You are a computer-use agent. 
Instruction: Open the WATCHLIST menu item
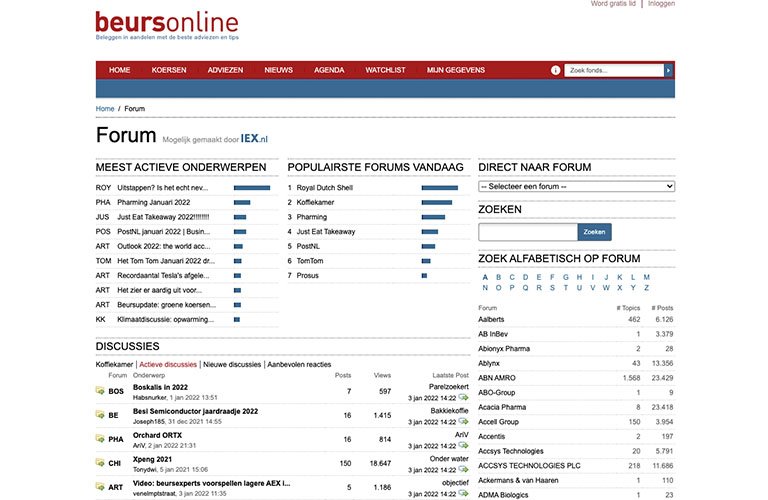[x=385, y=70]
